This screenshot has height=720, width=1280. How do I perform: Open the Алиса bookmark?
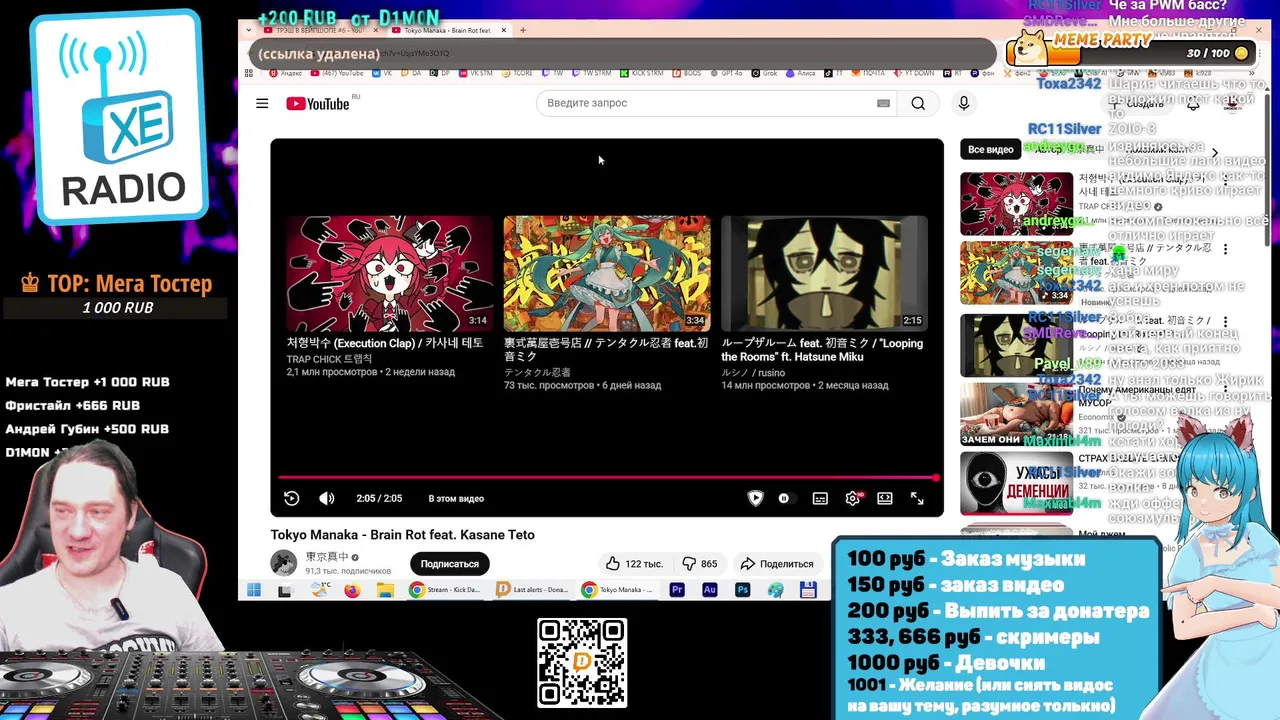pyautogui.click(x=800, y=73)
